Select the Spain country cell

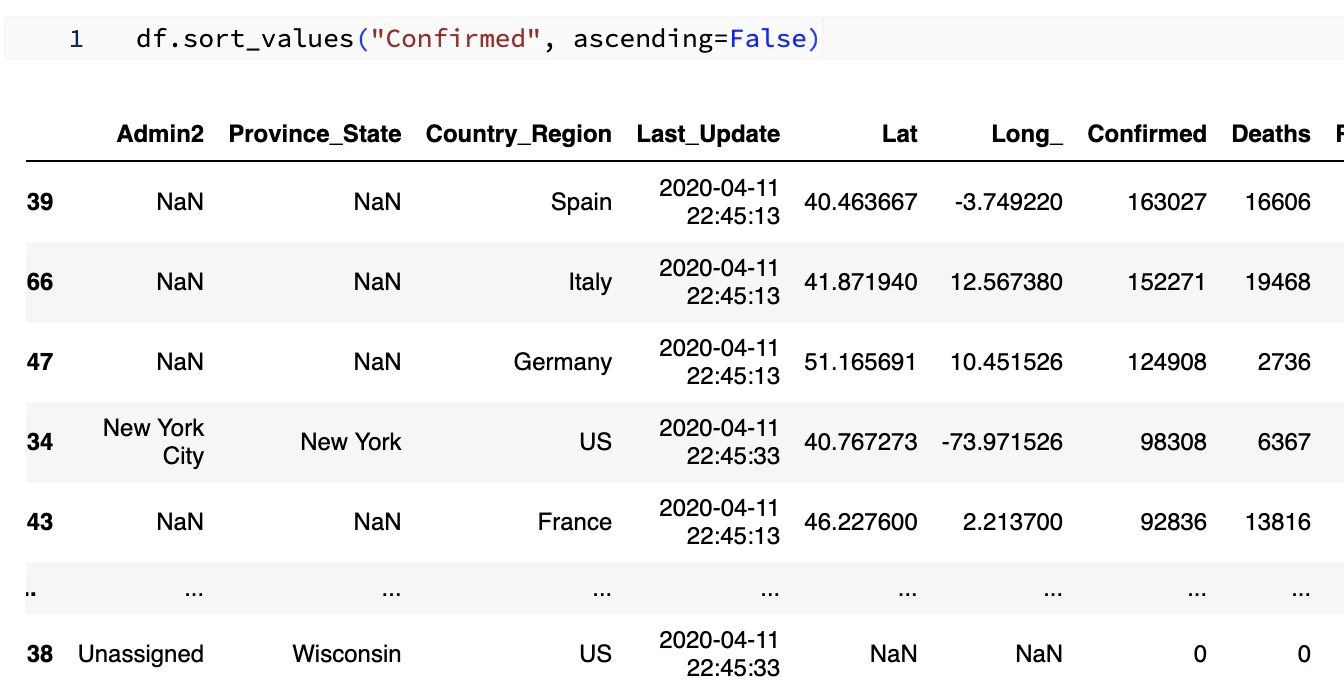581,202
